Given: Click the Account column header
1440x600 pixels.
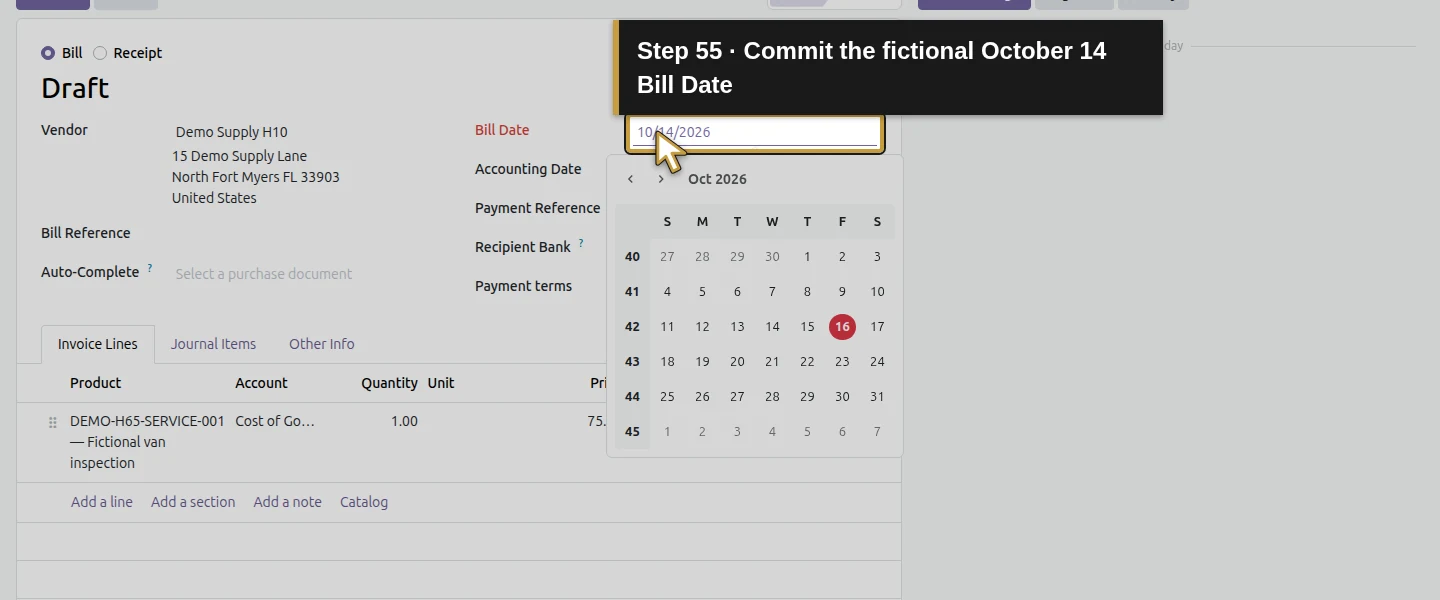Looking at the screenshot, I should (261, 383).
